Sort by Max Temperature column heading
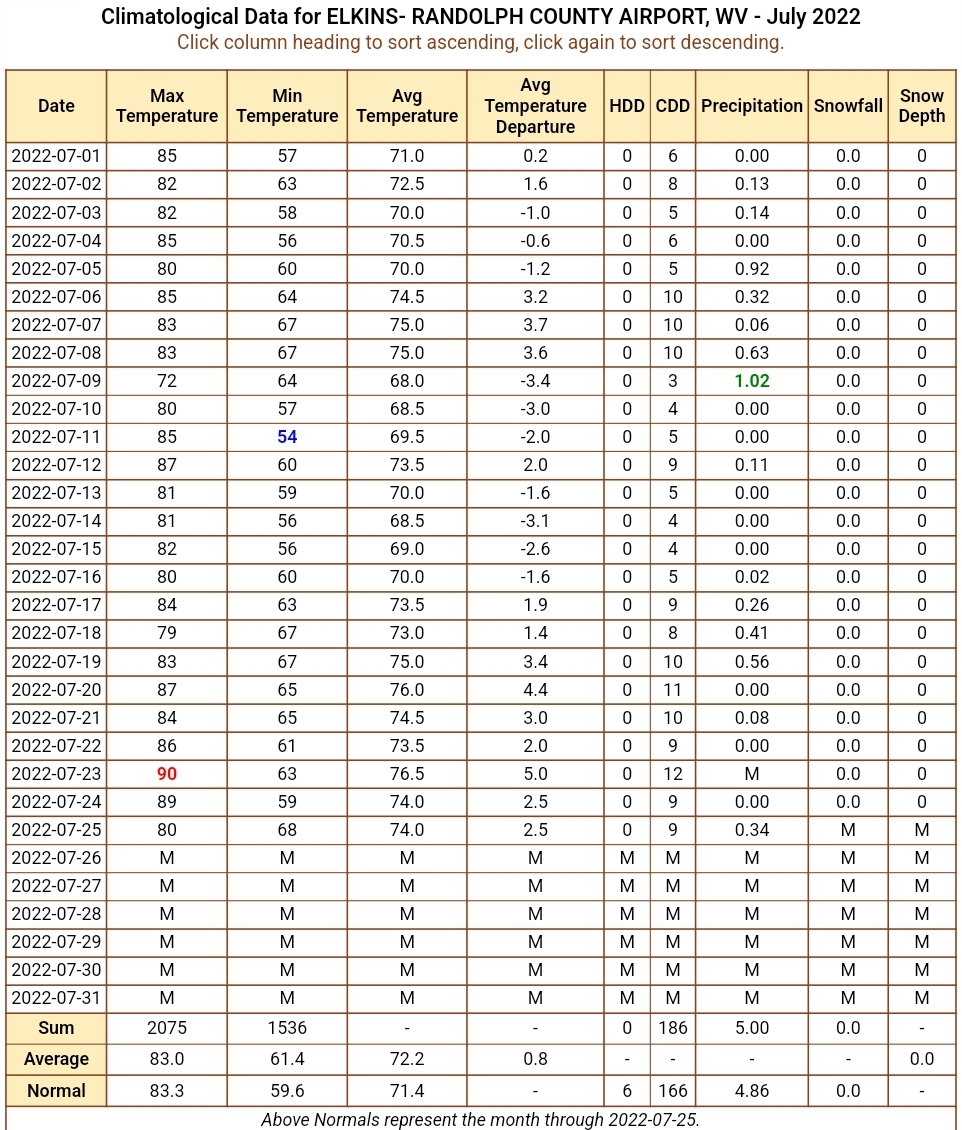 166,106
